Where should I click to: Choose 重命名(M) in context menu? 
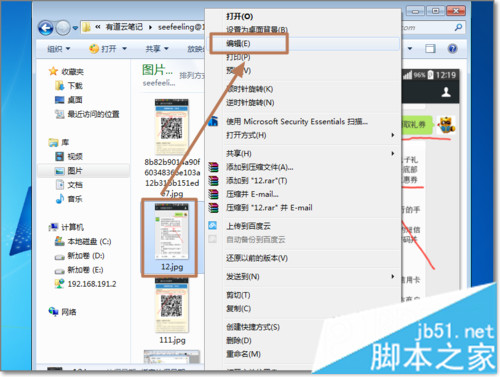243,354
